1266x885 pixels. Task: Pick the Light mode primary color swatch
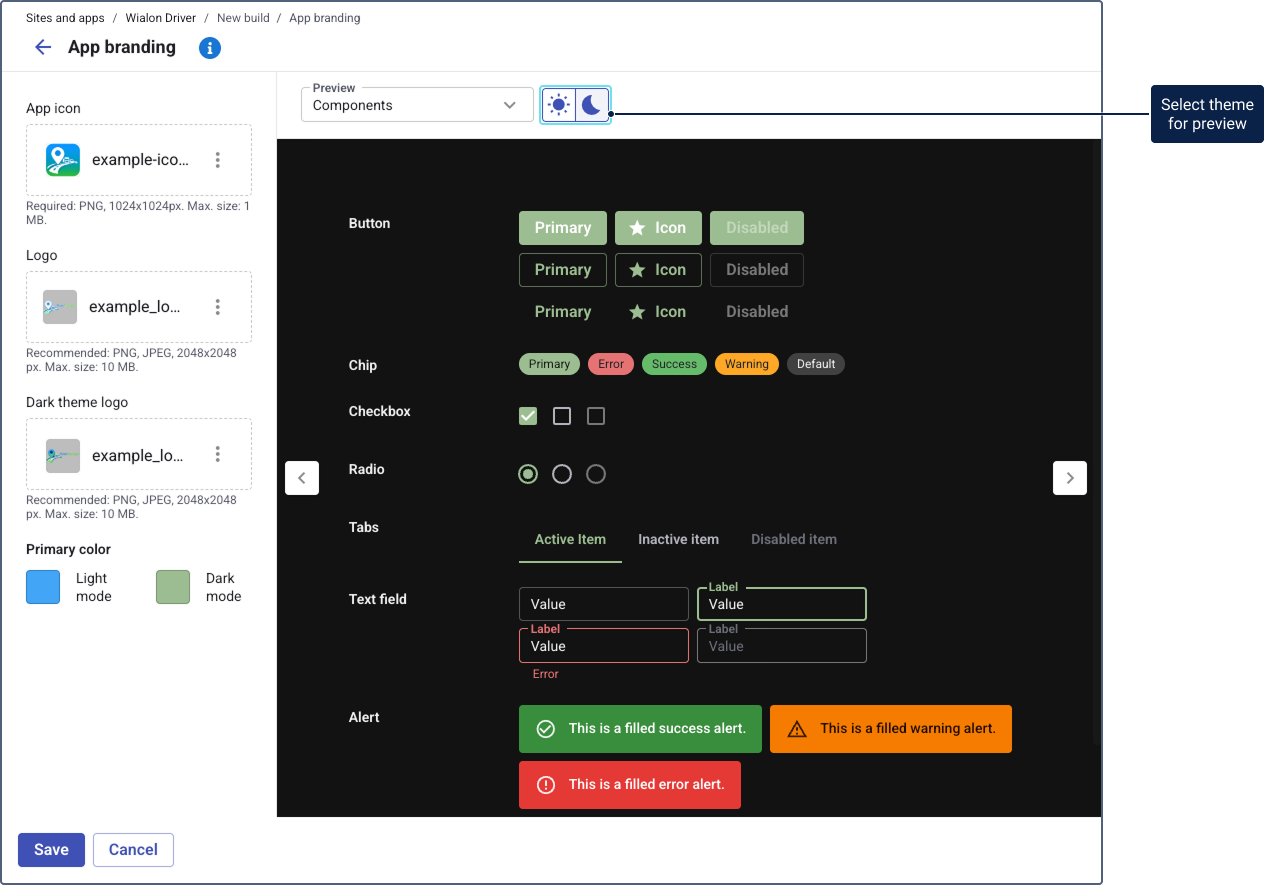tap(43, 587)
